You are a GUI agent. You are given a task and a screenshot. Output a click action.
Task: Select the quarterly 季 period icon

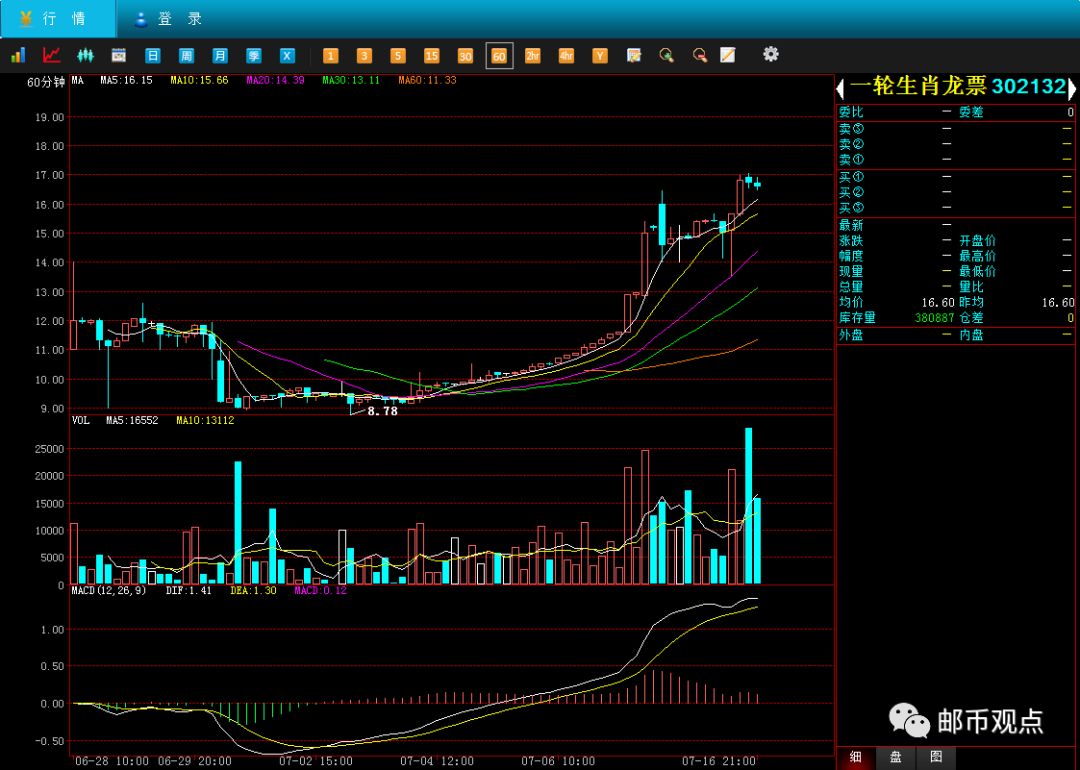click(x=253, y=56)
